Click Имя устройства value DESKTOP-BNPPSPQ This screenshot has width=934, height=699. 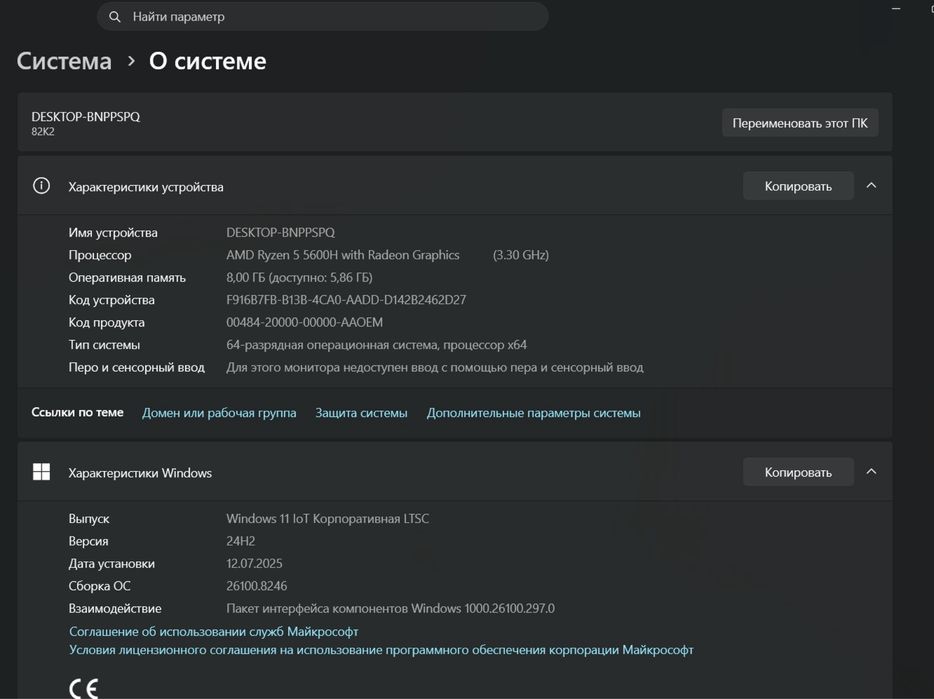coord(281,232)
